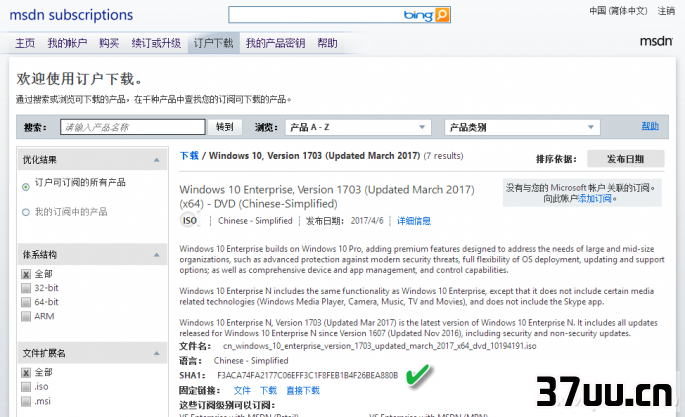The image size is (685, 417).
Task: Select 我的订阅中的产品 radio button
Action: 26,212
